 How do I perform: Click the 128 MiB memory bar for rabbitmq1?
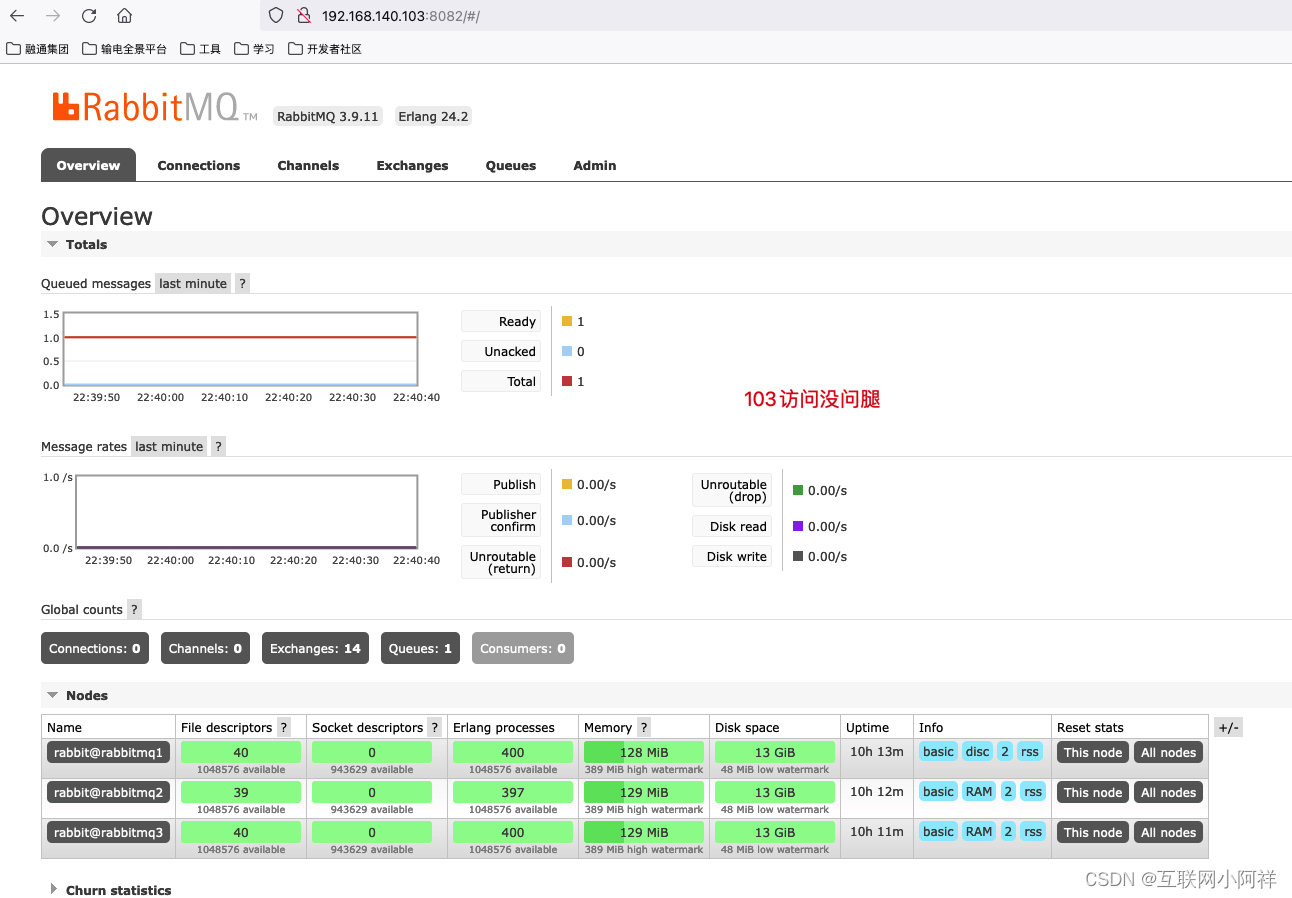pyautogui.click(x=644, y=753)
